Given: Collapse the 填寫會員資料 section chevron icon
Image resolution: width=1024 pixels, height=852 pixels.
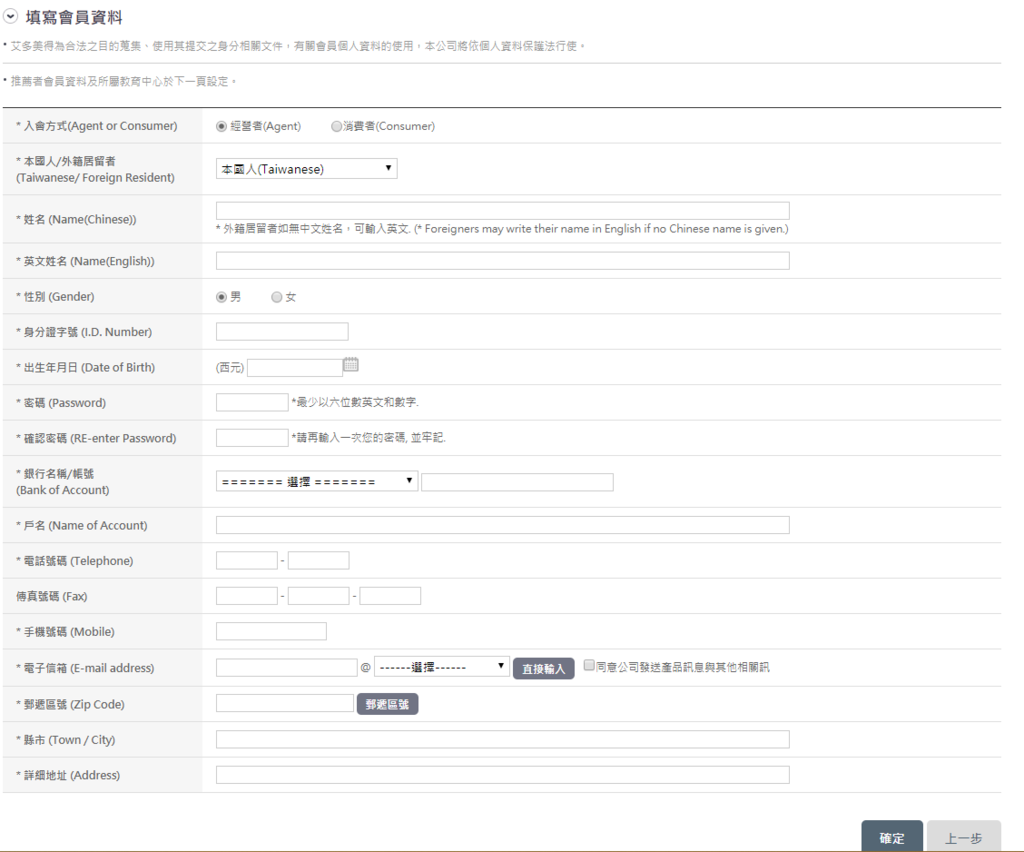Looking at the screenshot, I should pos(10,16).
